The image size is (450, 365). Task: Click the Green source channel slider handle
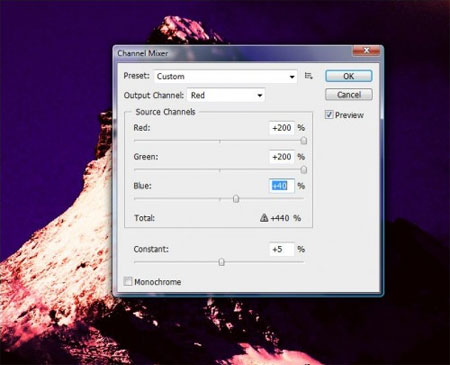(x=304, y=170)
